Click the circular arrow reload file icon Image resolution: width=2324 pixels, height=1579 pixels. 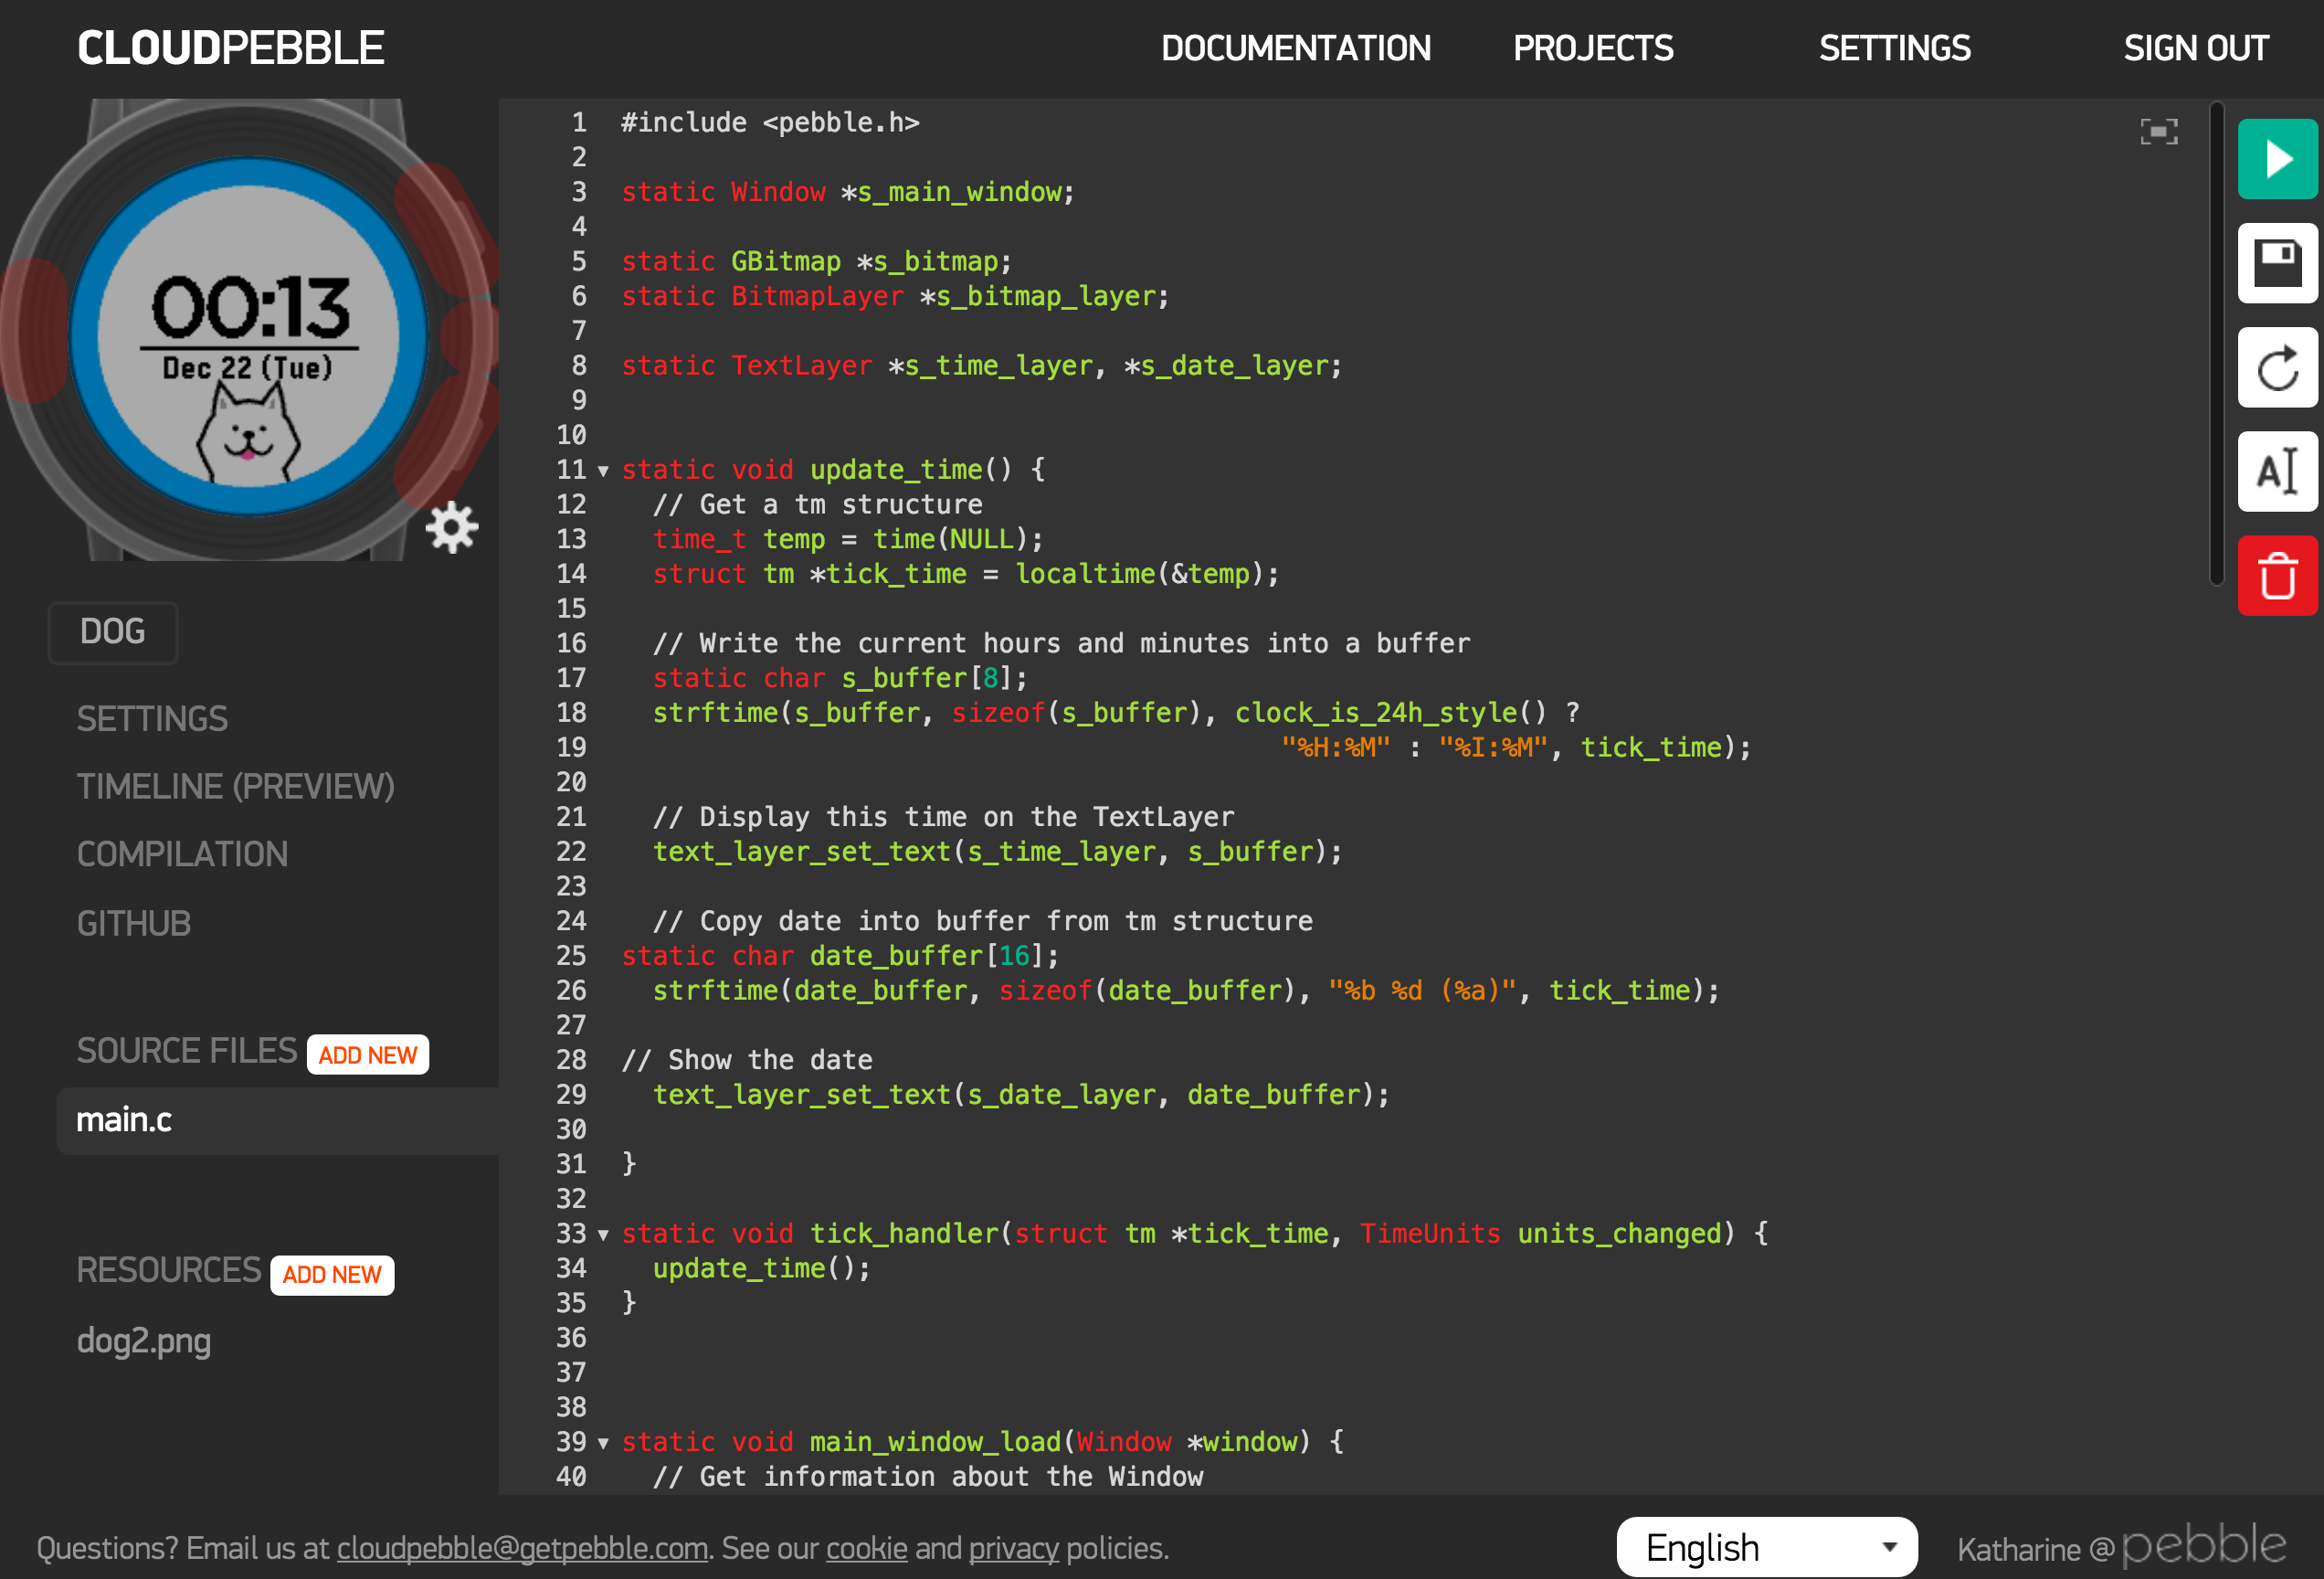click(x=2277, y=368)
